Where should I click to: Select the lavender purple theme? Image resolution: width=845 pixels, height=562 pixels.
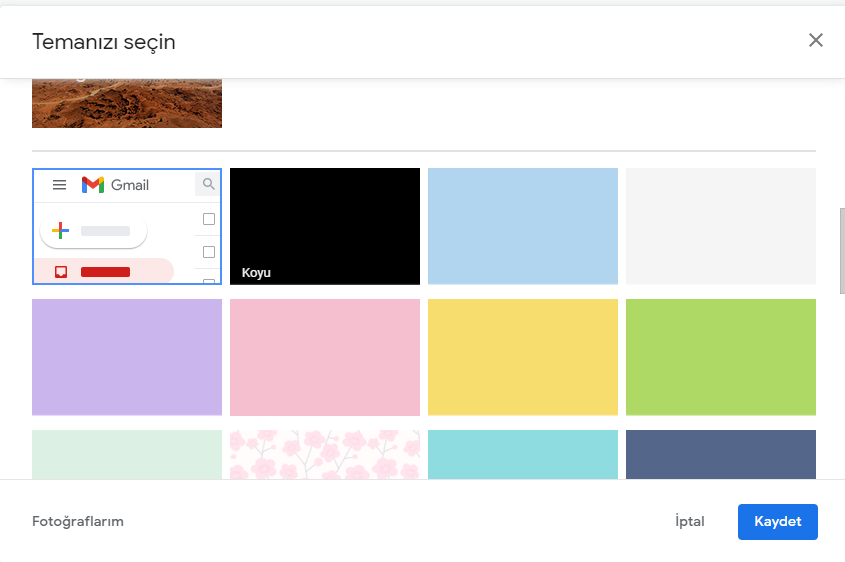coord(127,357)
